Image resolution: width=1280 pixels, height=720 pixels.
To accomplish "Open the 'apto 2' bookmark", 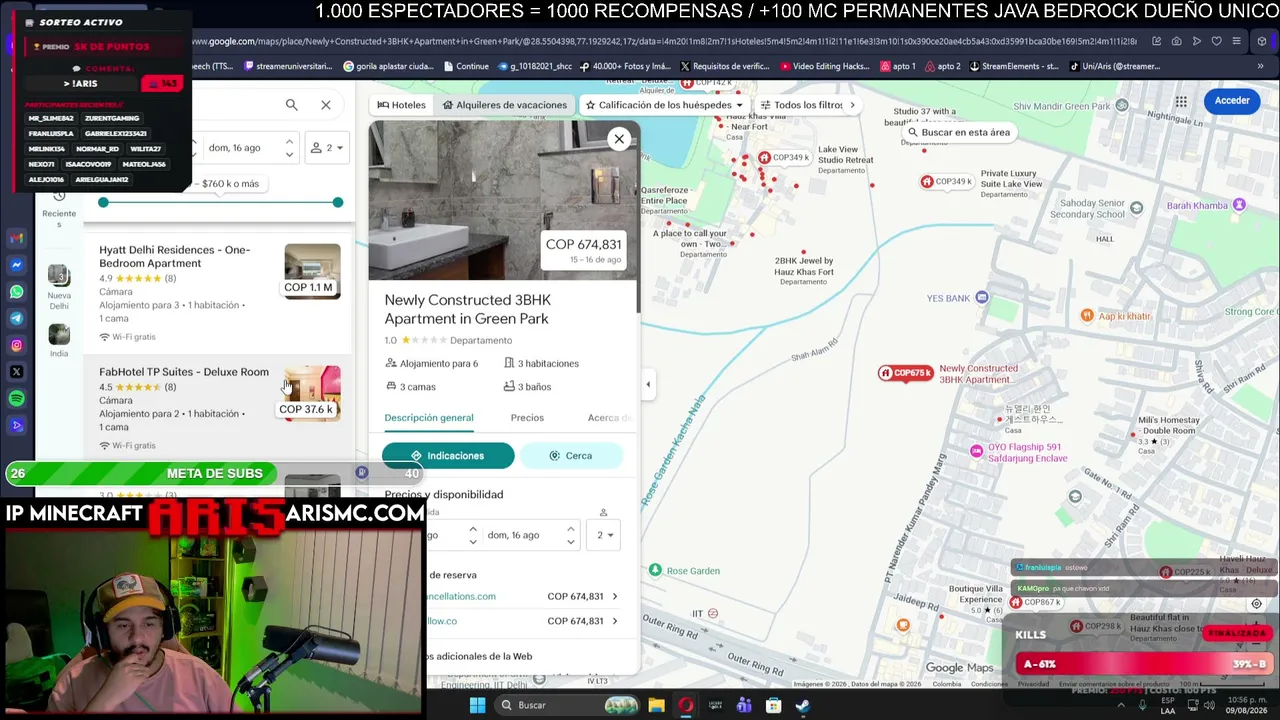I will (x=942, y=66).
